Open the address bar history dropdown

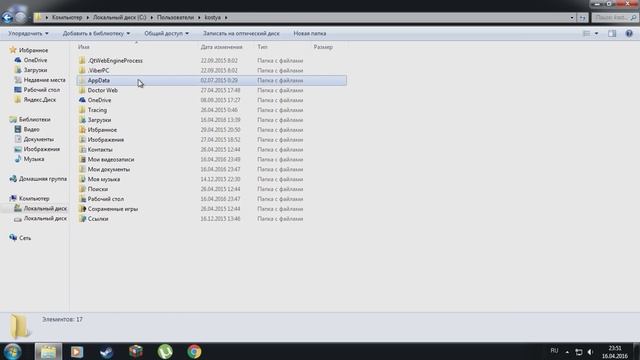point(572,18)
